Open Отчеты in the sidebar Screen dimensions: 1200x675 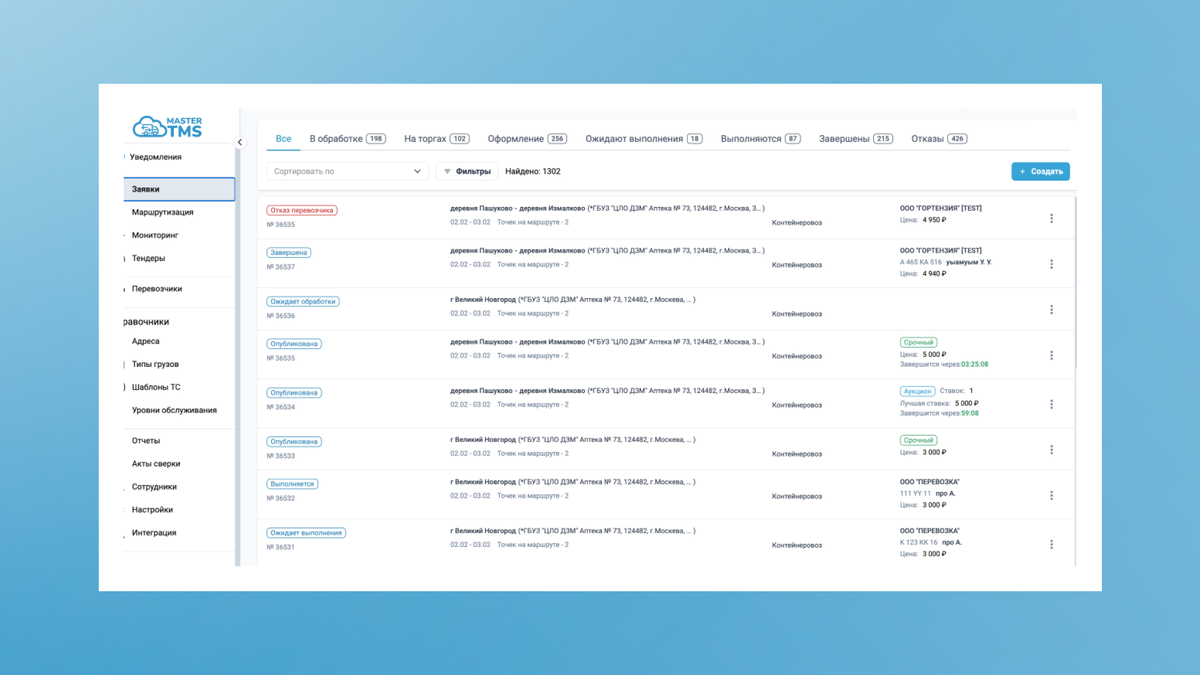click(x=146, y=441)
